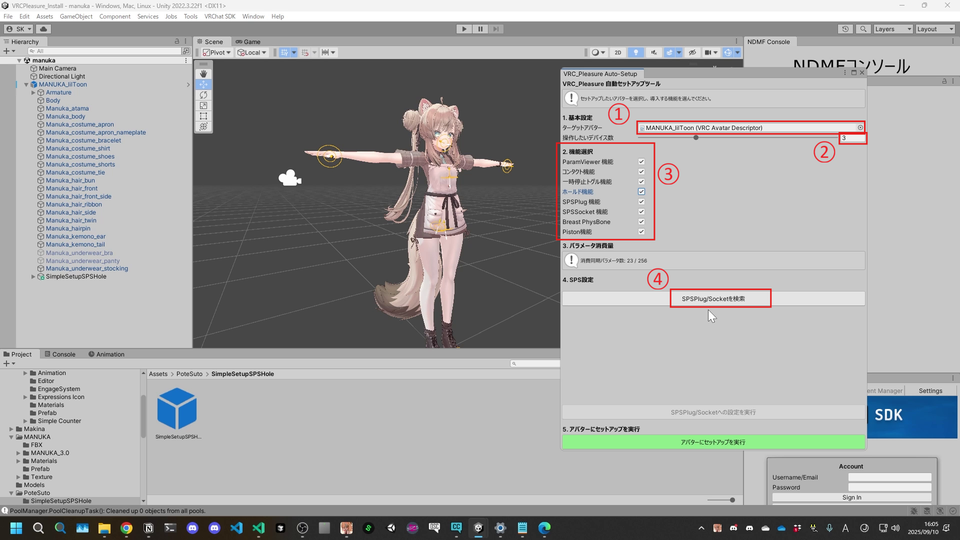Open the Layers dropdown
This screenshot has height=540, width=960.
coord(893,29)
